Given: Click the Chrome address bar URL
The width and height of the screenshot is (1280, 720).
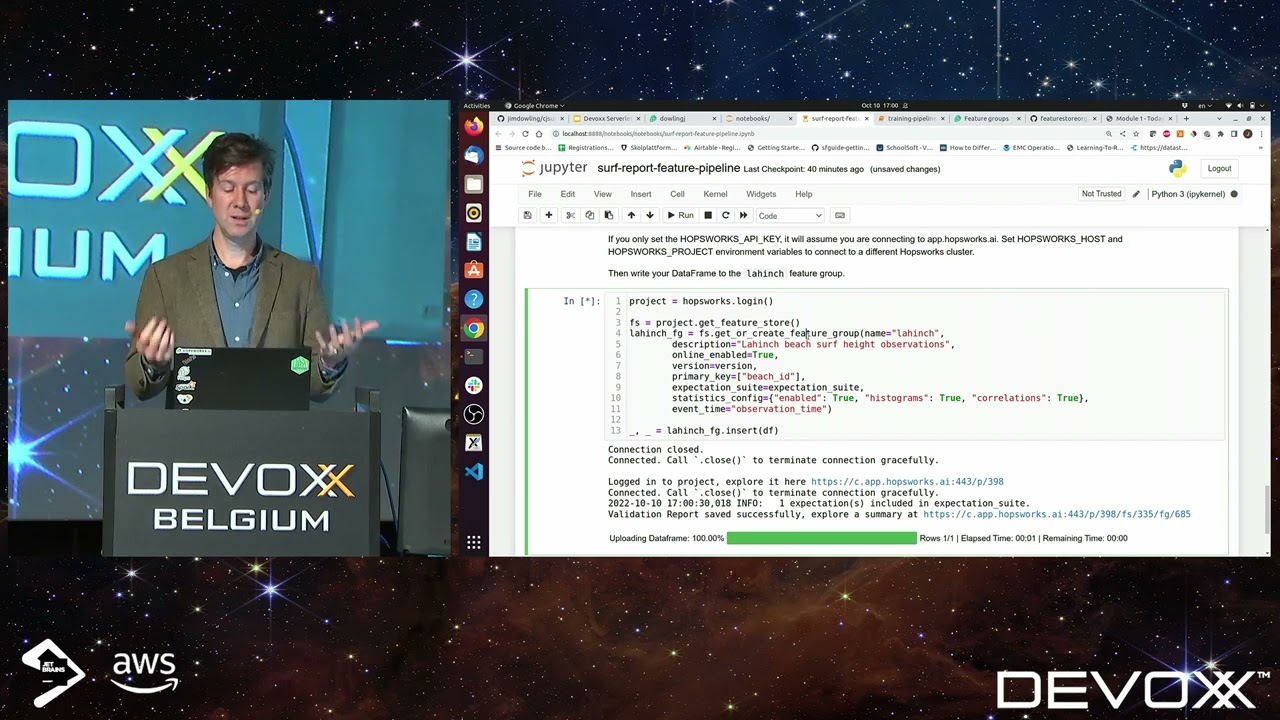Looking at the screenshot, I should pyautogui.click(x=658, y=133).
